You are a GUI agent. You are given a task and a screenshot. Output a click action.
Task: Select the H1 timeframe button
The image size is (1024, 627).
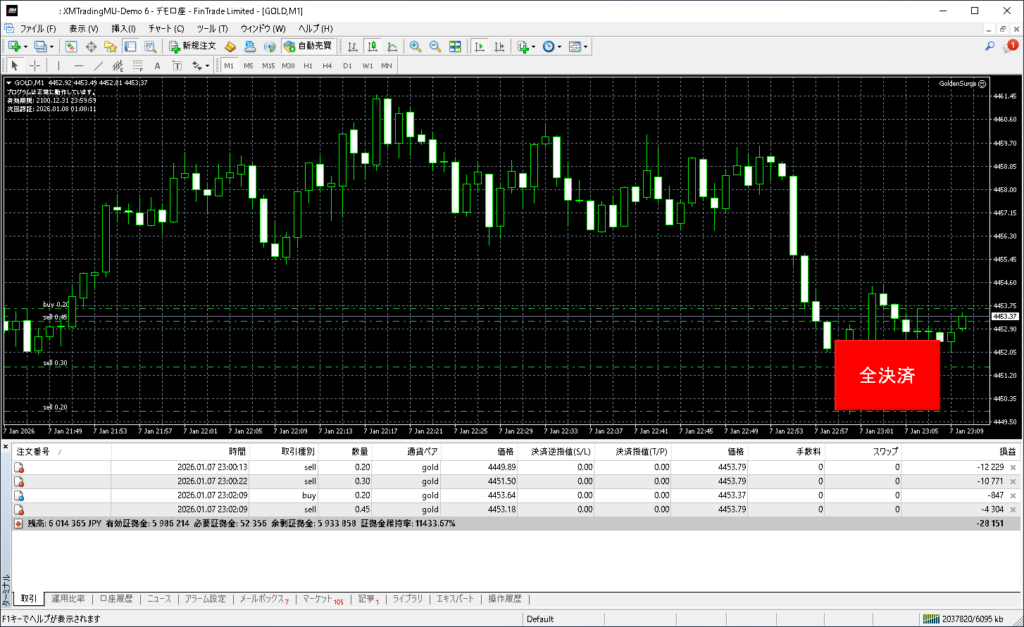(x=308, y=66)
